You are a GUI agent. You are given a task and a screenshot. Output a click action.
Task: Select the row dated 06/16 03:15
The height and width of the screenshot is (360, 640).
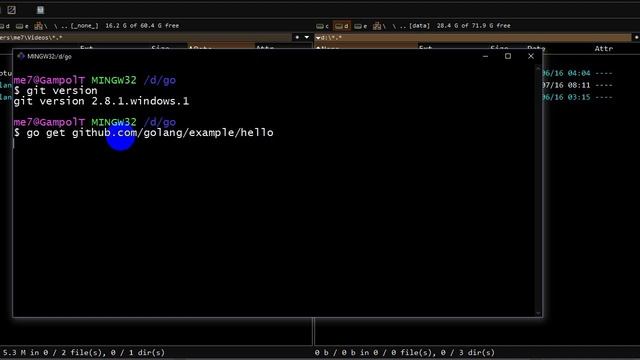click(x=578, y=97)
